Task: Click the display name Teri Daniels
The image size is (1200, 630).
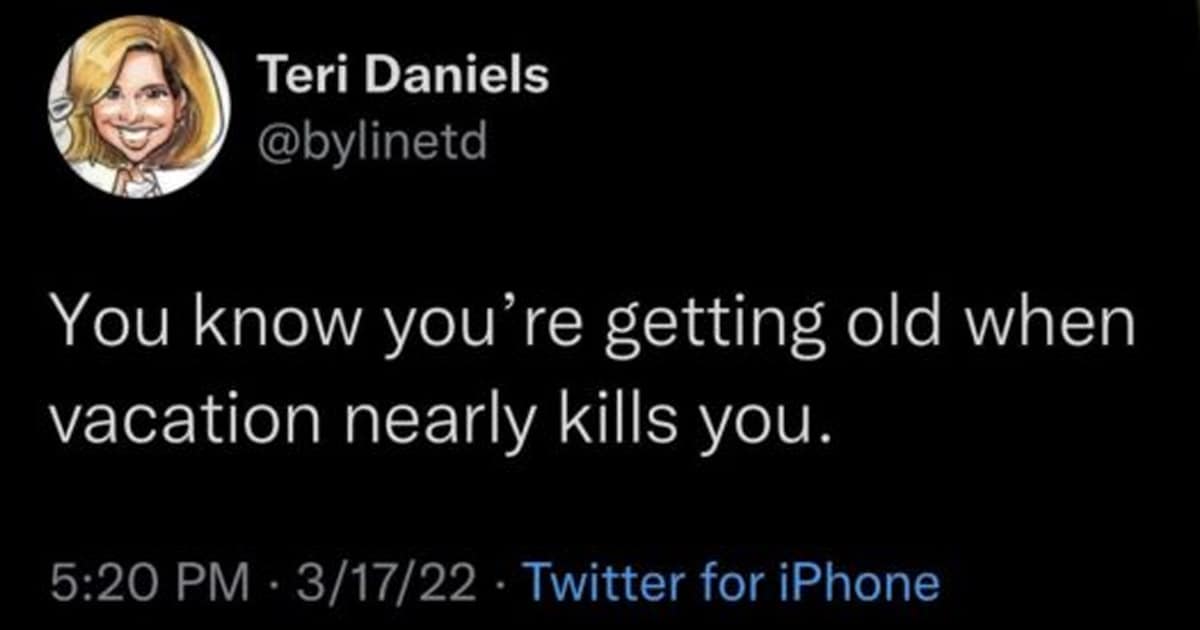Action: coord(402,77)
